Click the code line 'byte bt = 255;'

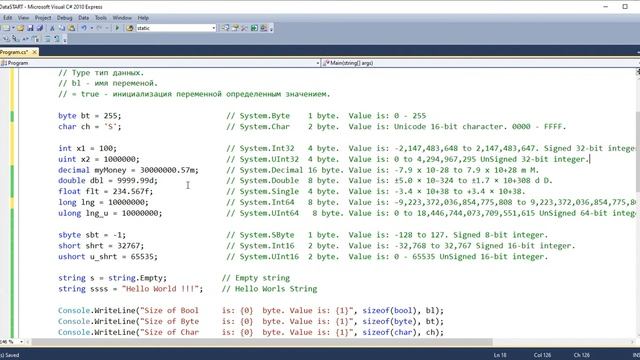coord(90,116)
